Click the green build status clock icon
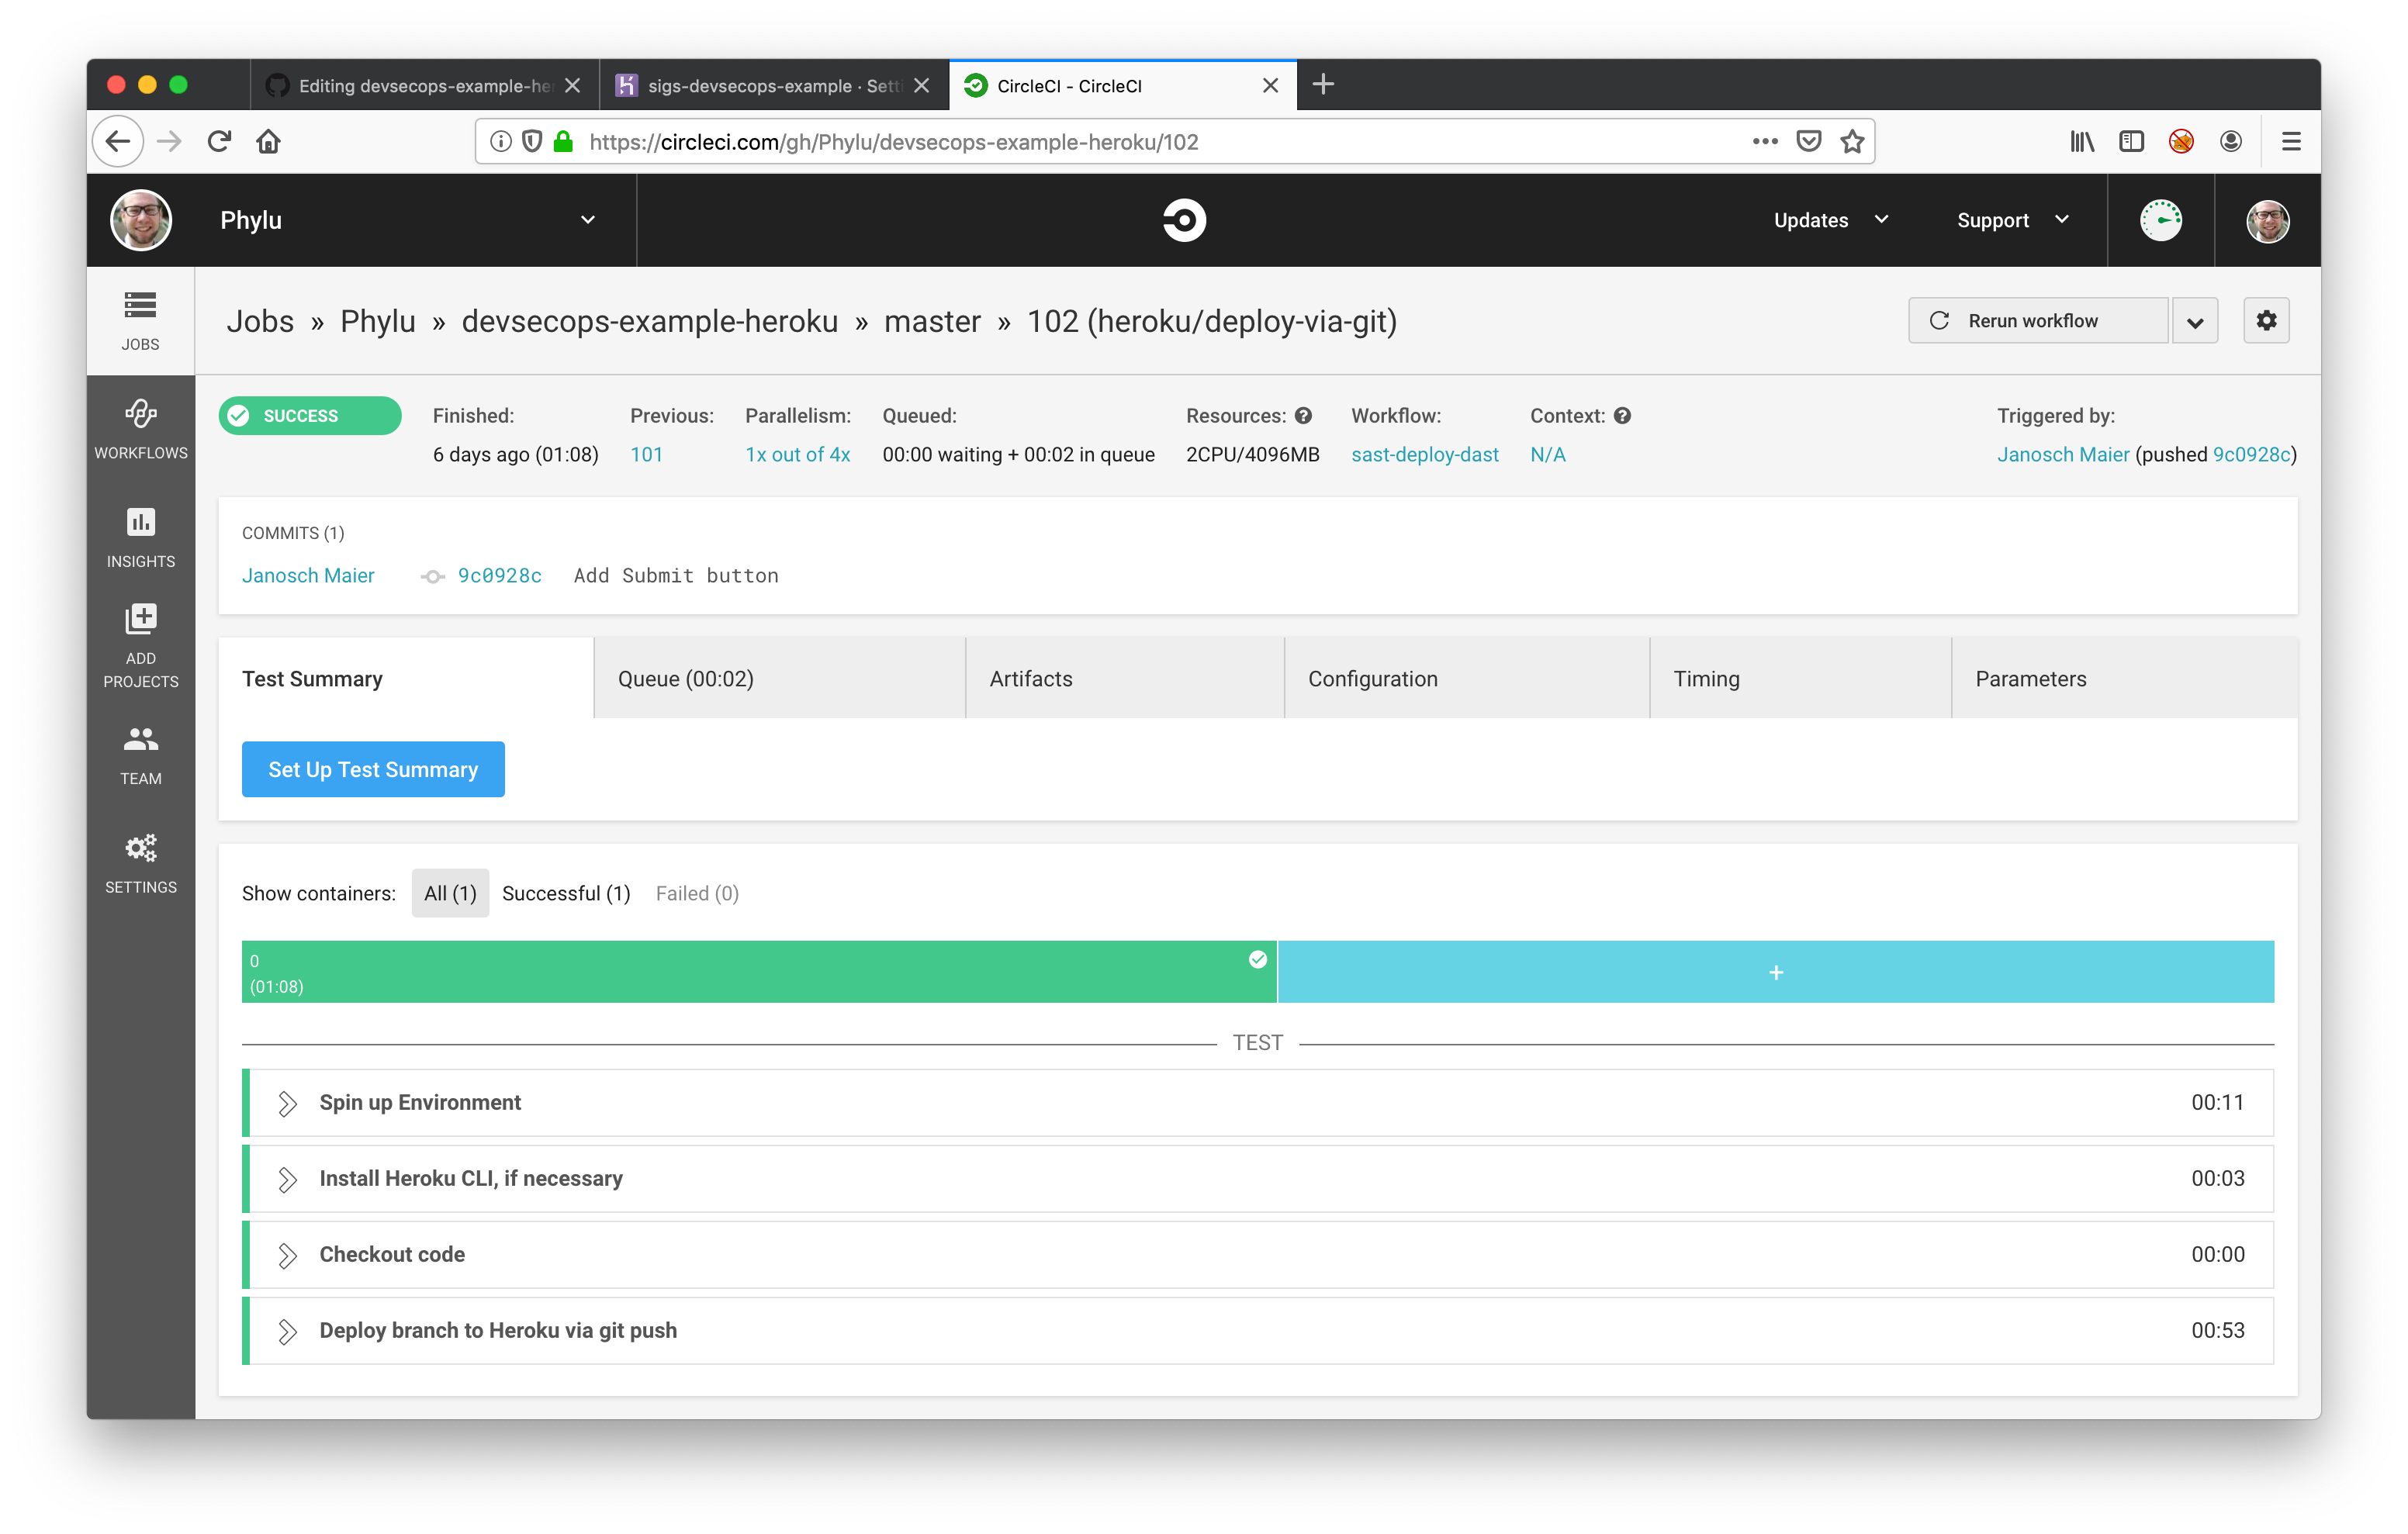The image size is (2408, 1534). click(x=2160, y=220)
